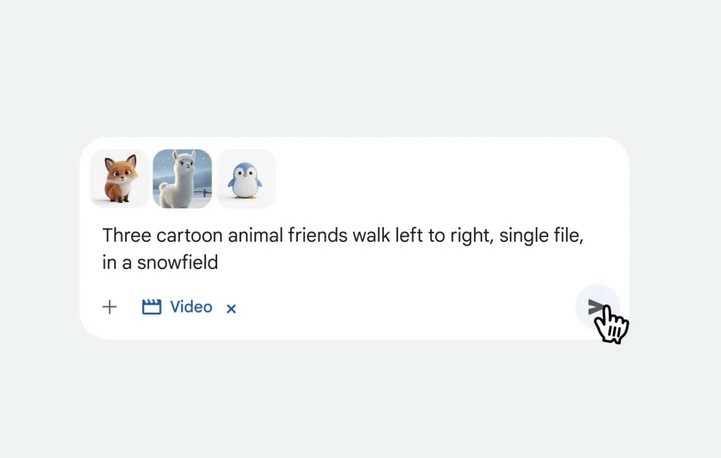Place cursor in the prompt text field
Screen dimensions: 721x458
point(343,249)
